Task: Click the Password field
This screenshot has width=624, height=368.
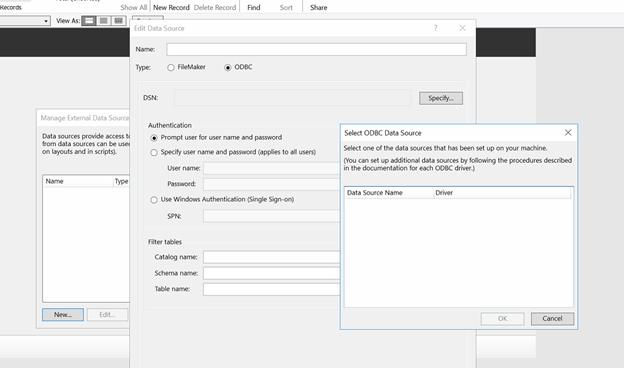Action: click(x=272, y=184)
